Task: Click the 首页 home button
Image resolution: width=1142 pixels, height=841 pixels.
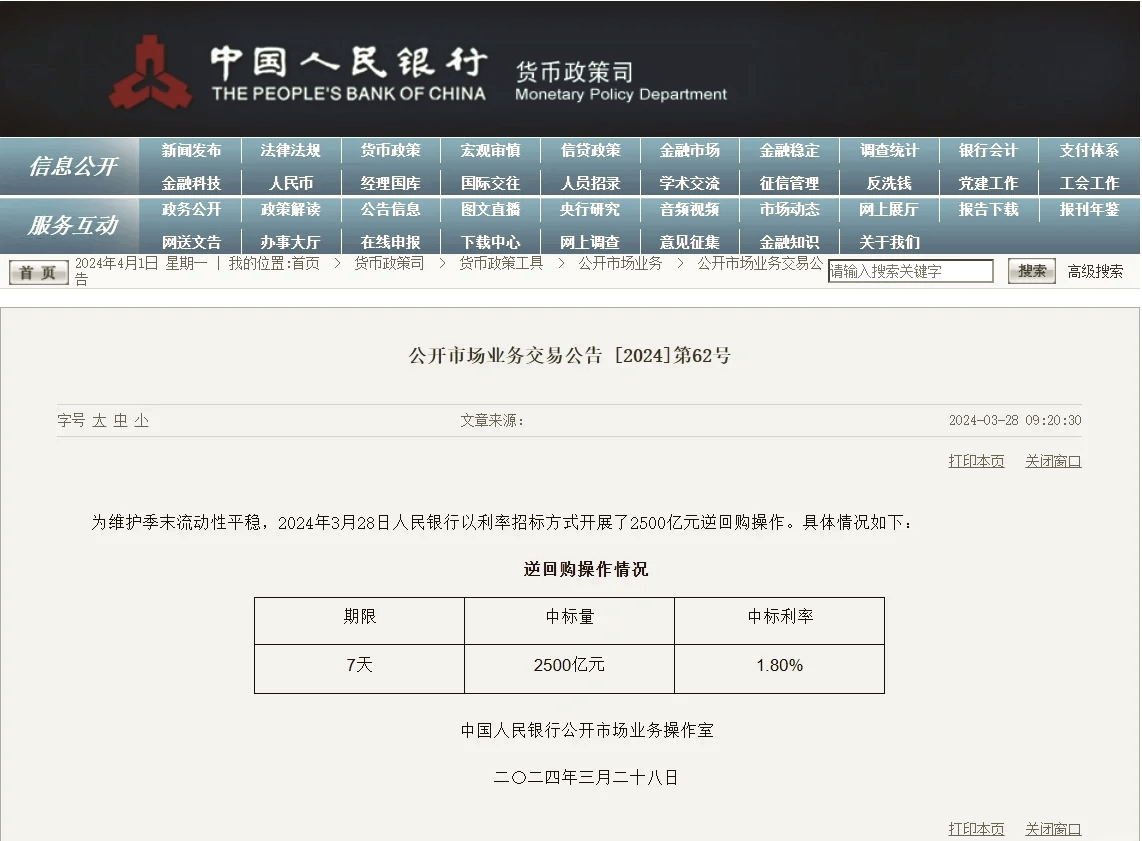Action: pyautogui.click(x=39, y=272)
